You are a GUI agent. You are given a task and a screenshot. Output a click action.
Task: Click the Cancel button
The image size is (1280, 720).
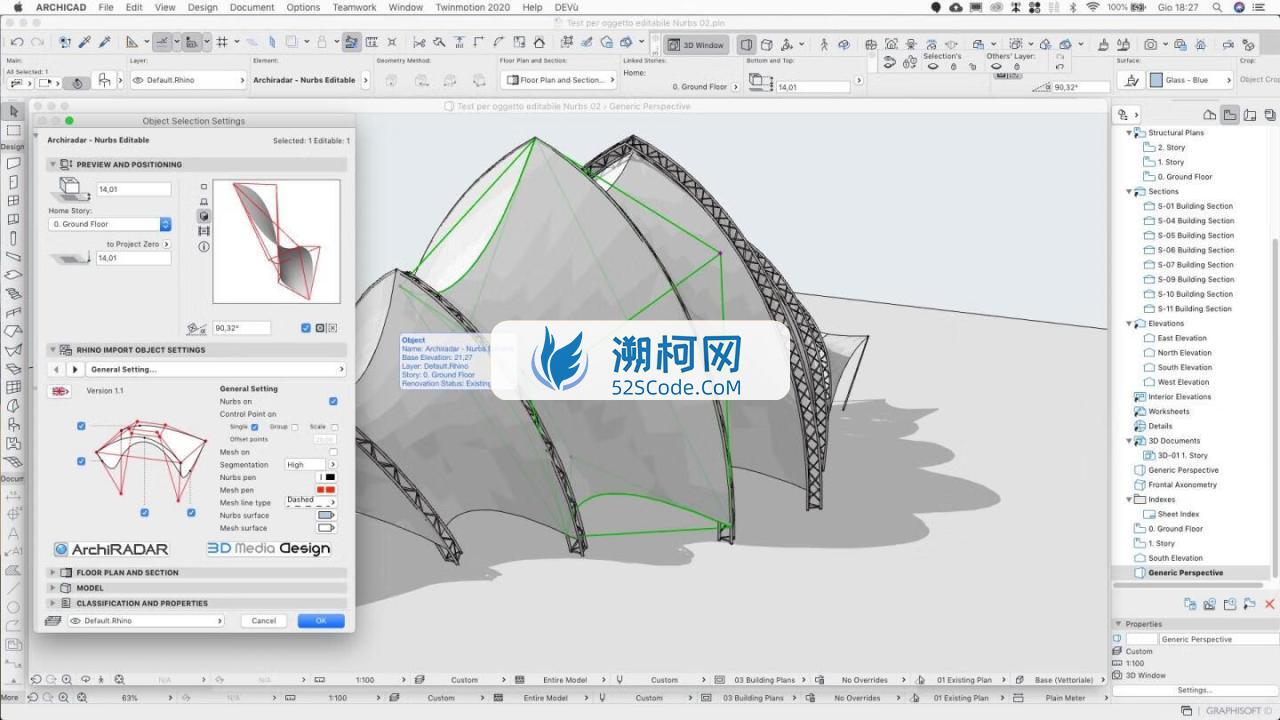[x=264, y=621]
